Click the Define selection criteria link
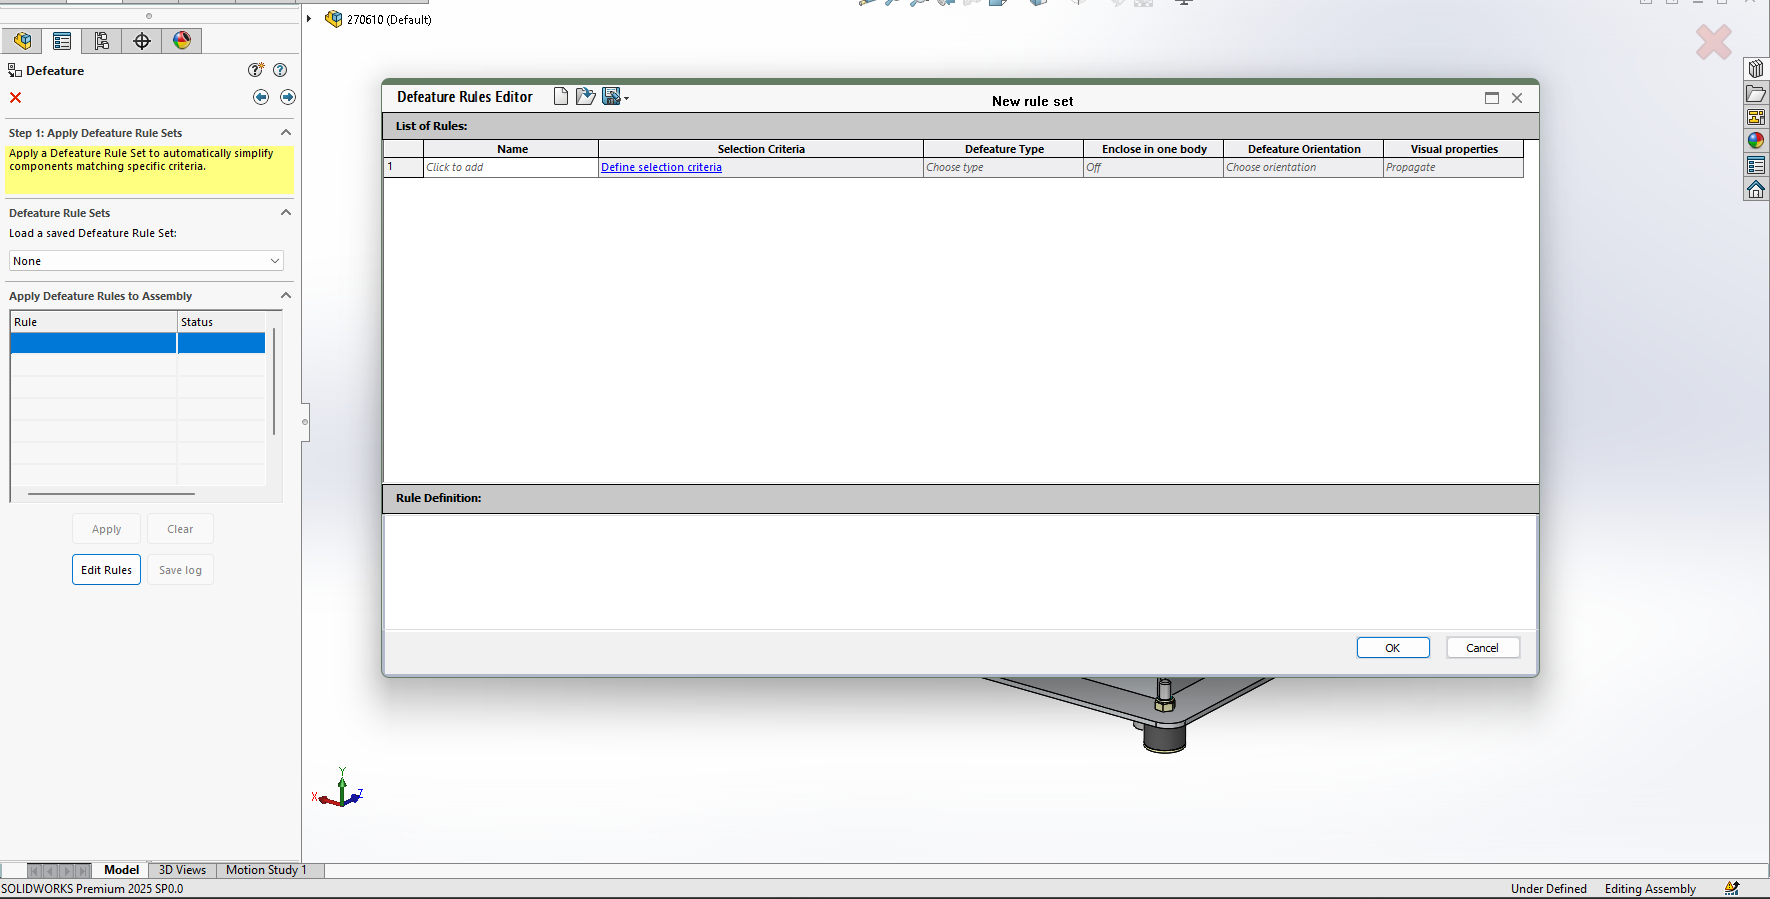 click(661, 168)
